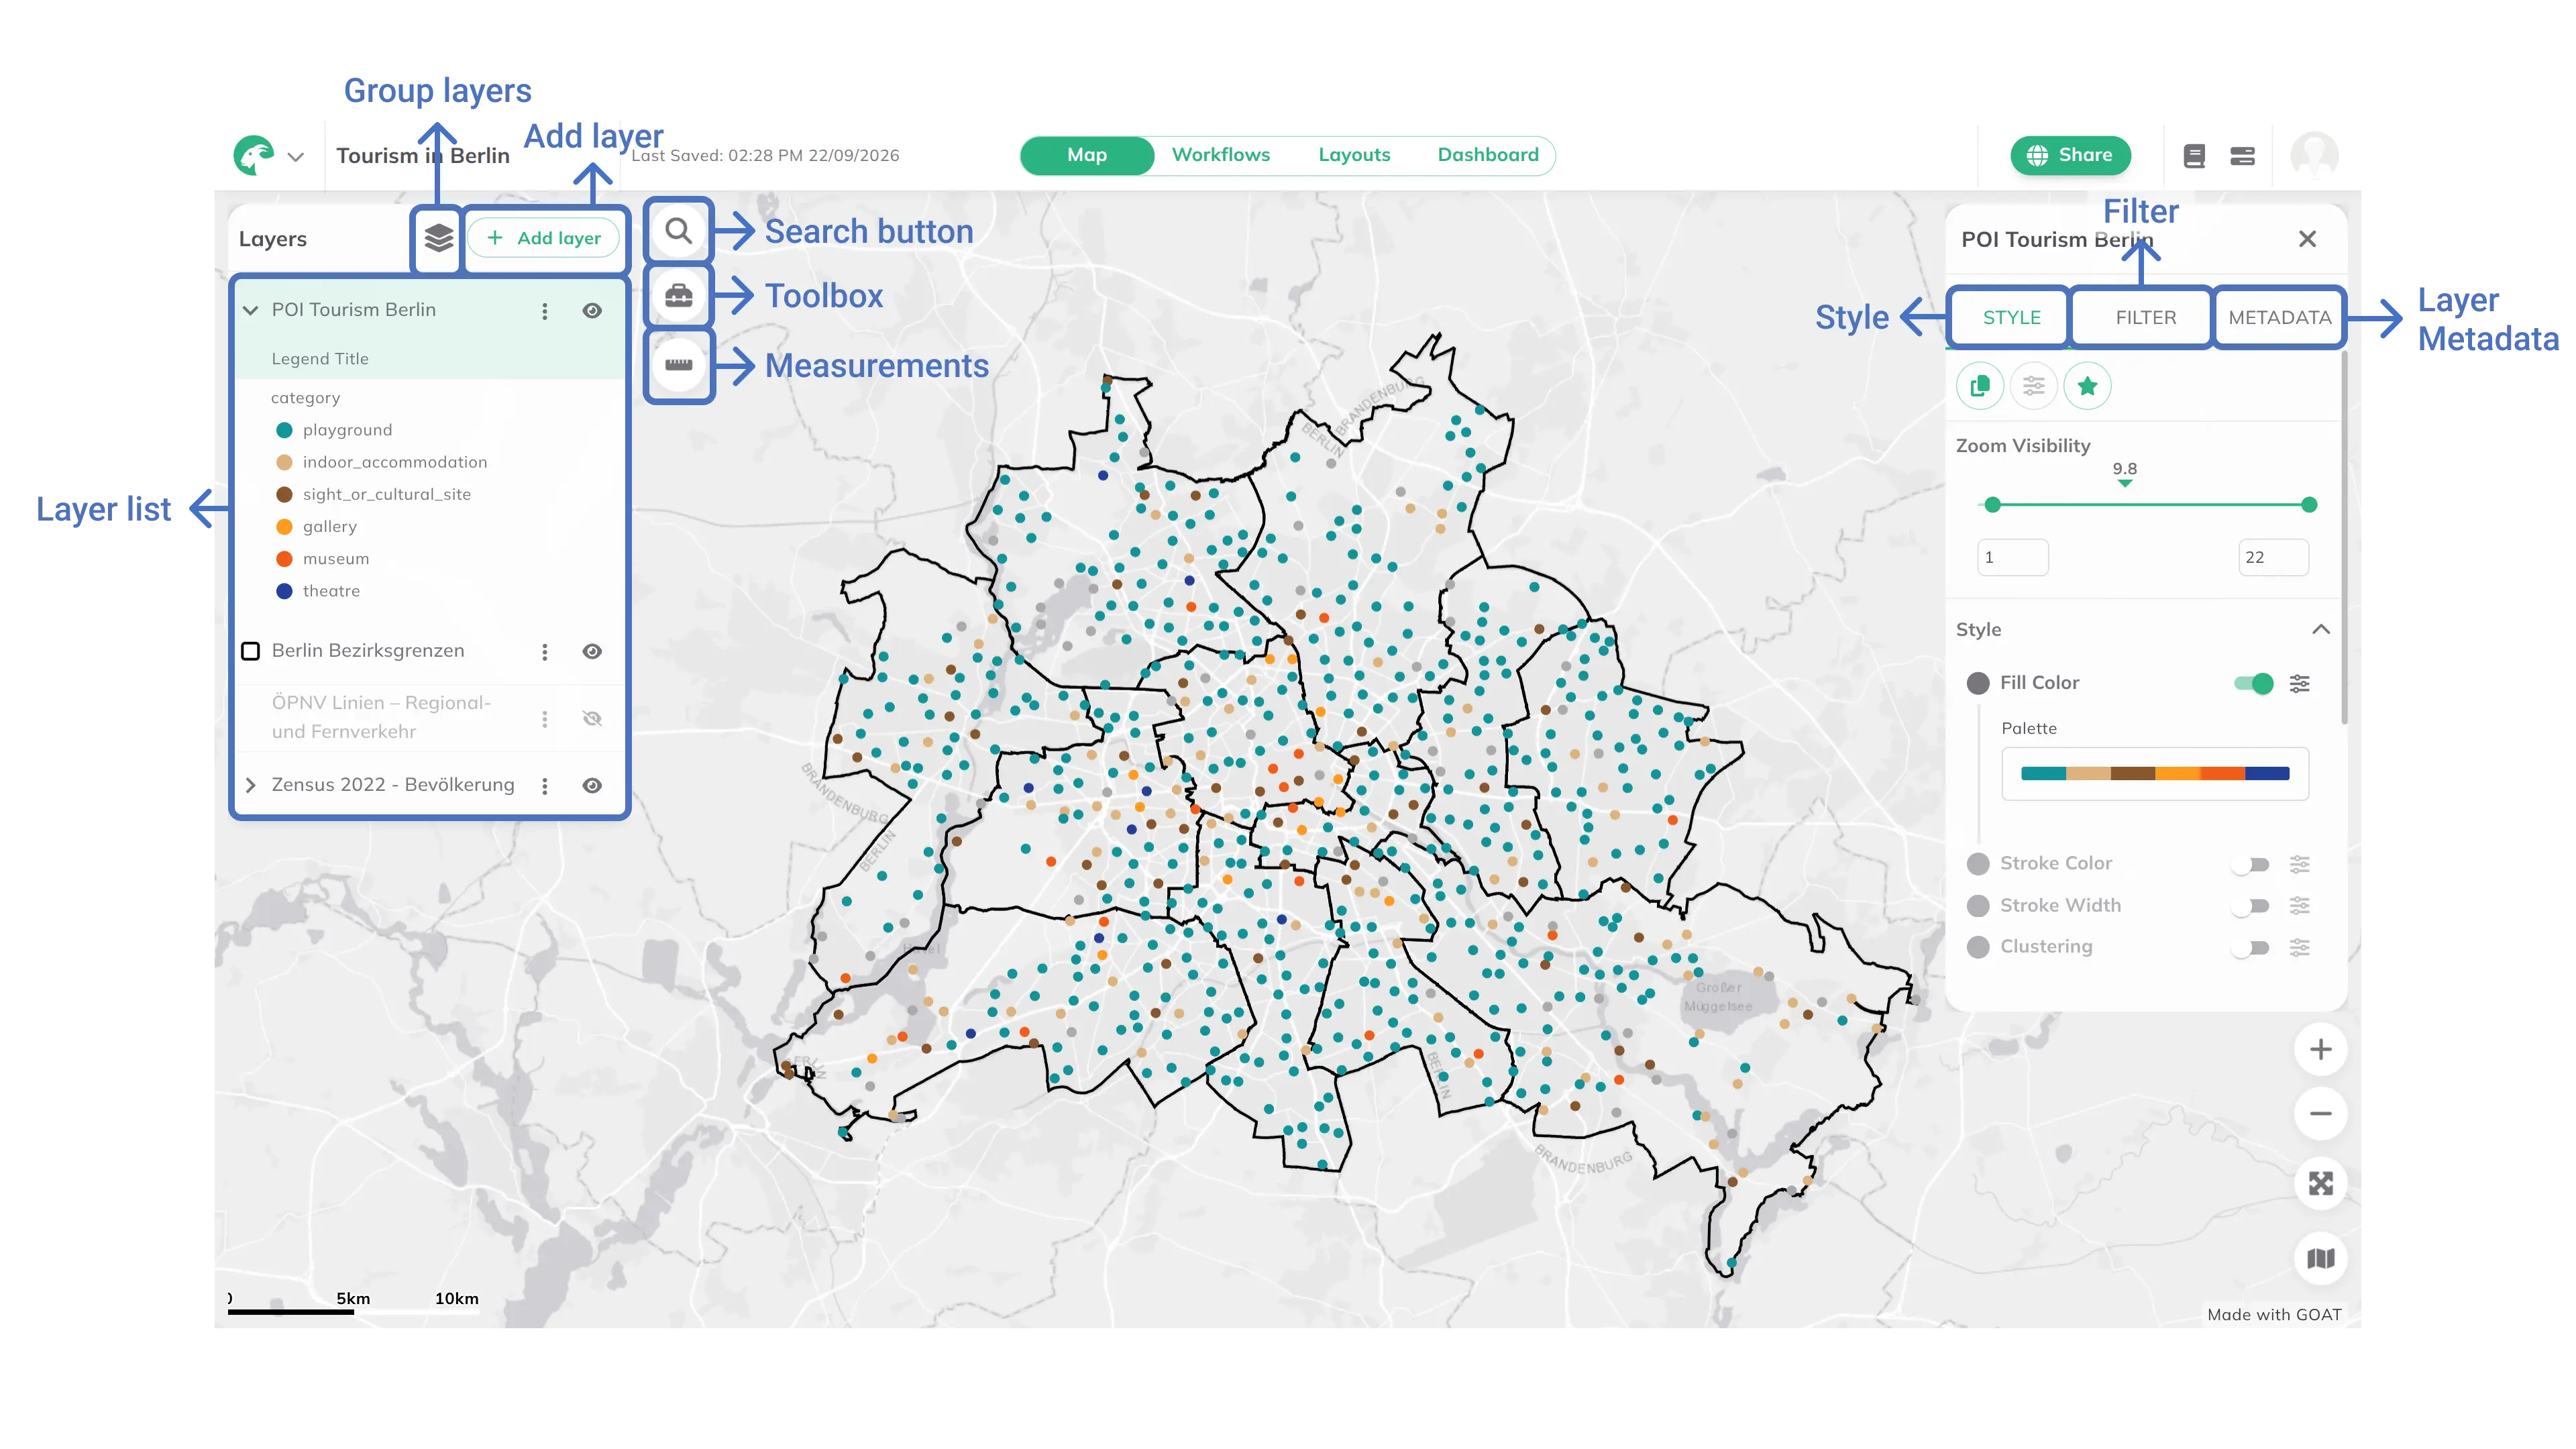Enable the Stroke Width toggle
The image size is (2576, 1449).
tap(2251, 906)
